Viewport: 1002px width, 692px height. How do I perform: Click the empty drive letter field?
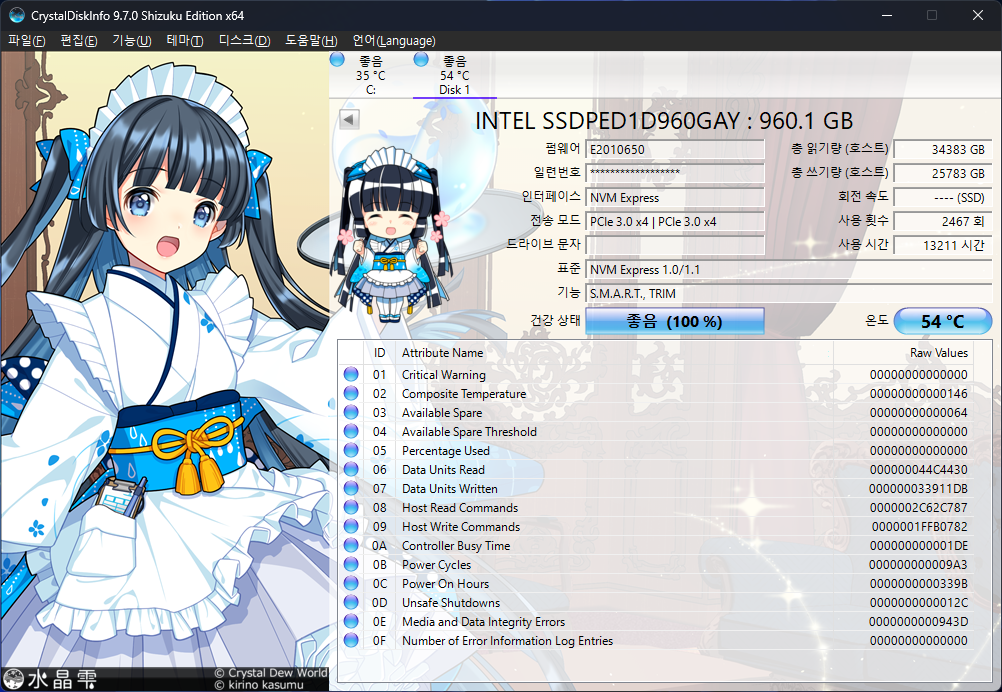[x=675, y=245]
